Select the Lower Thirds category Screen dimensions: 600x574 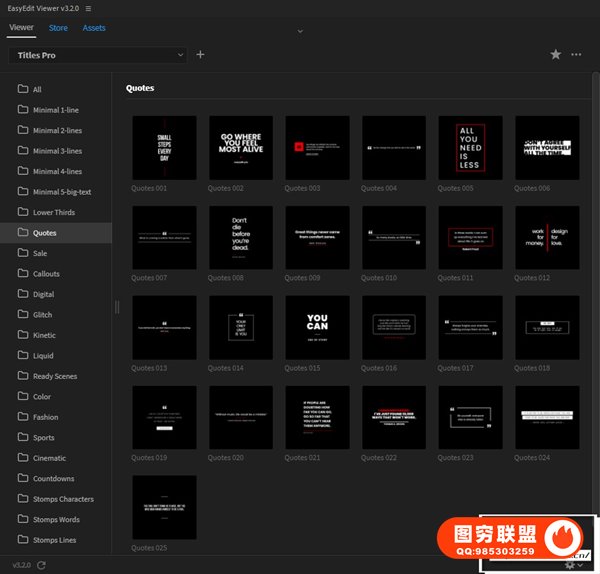pos(54,213)
